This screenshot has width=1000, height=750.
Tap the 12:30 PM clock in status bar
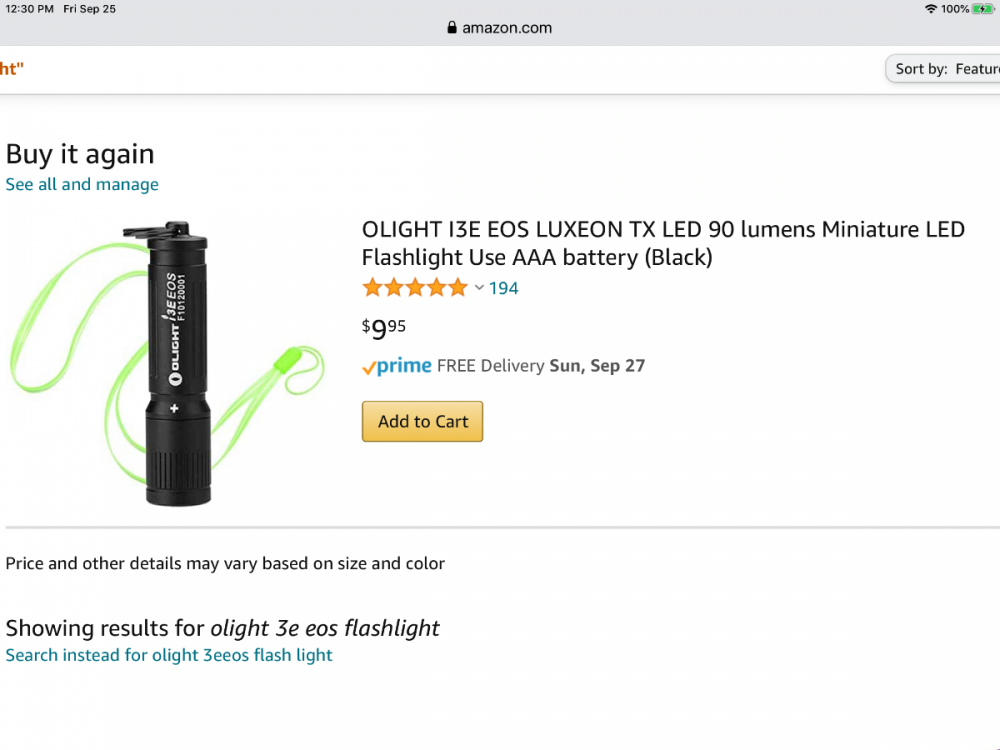[x=30, y=9]
